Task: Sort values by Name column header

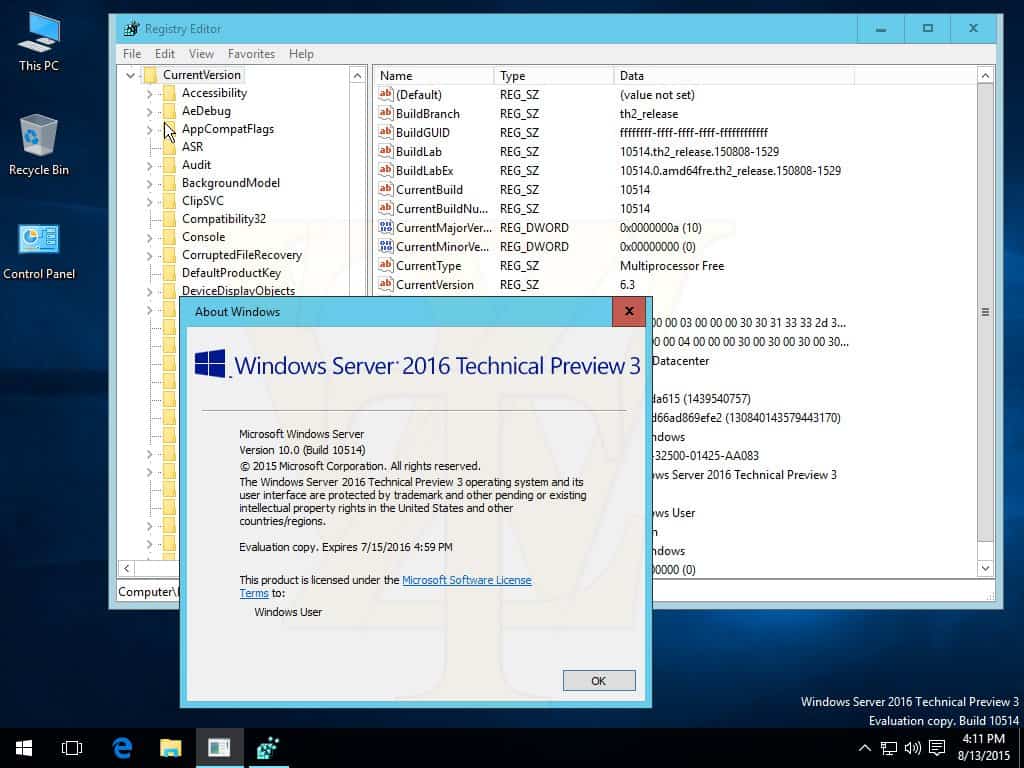Action: click(434, 76)
